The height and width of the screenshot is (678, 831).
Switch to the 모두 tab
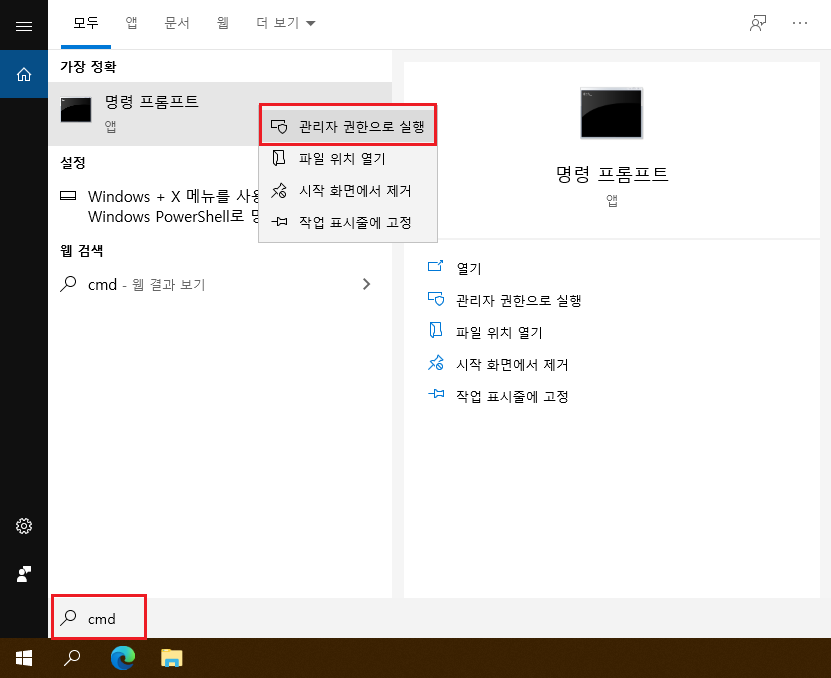pos(86,23)
